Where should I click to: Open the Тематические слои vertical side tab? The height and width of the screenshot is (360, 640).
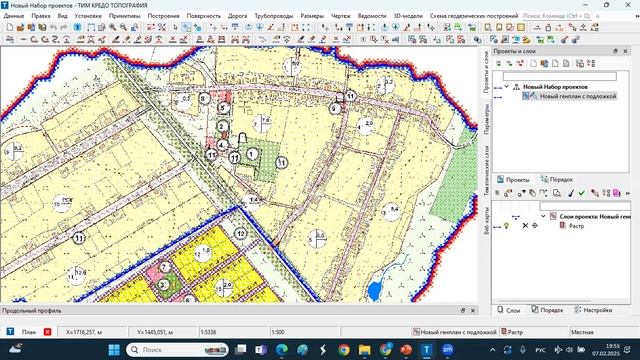tap(487, 171)
